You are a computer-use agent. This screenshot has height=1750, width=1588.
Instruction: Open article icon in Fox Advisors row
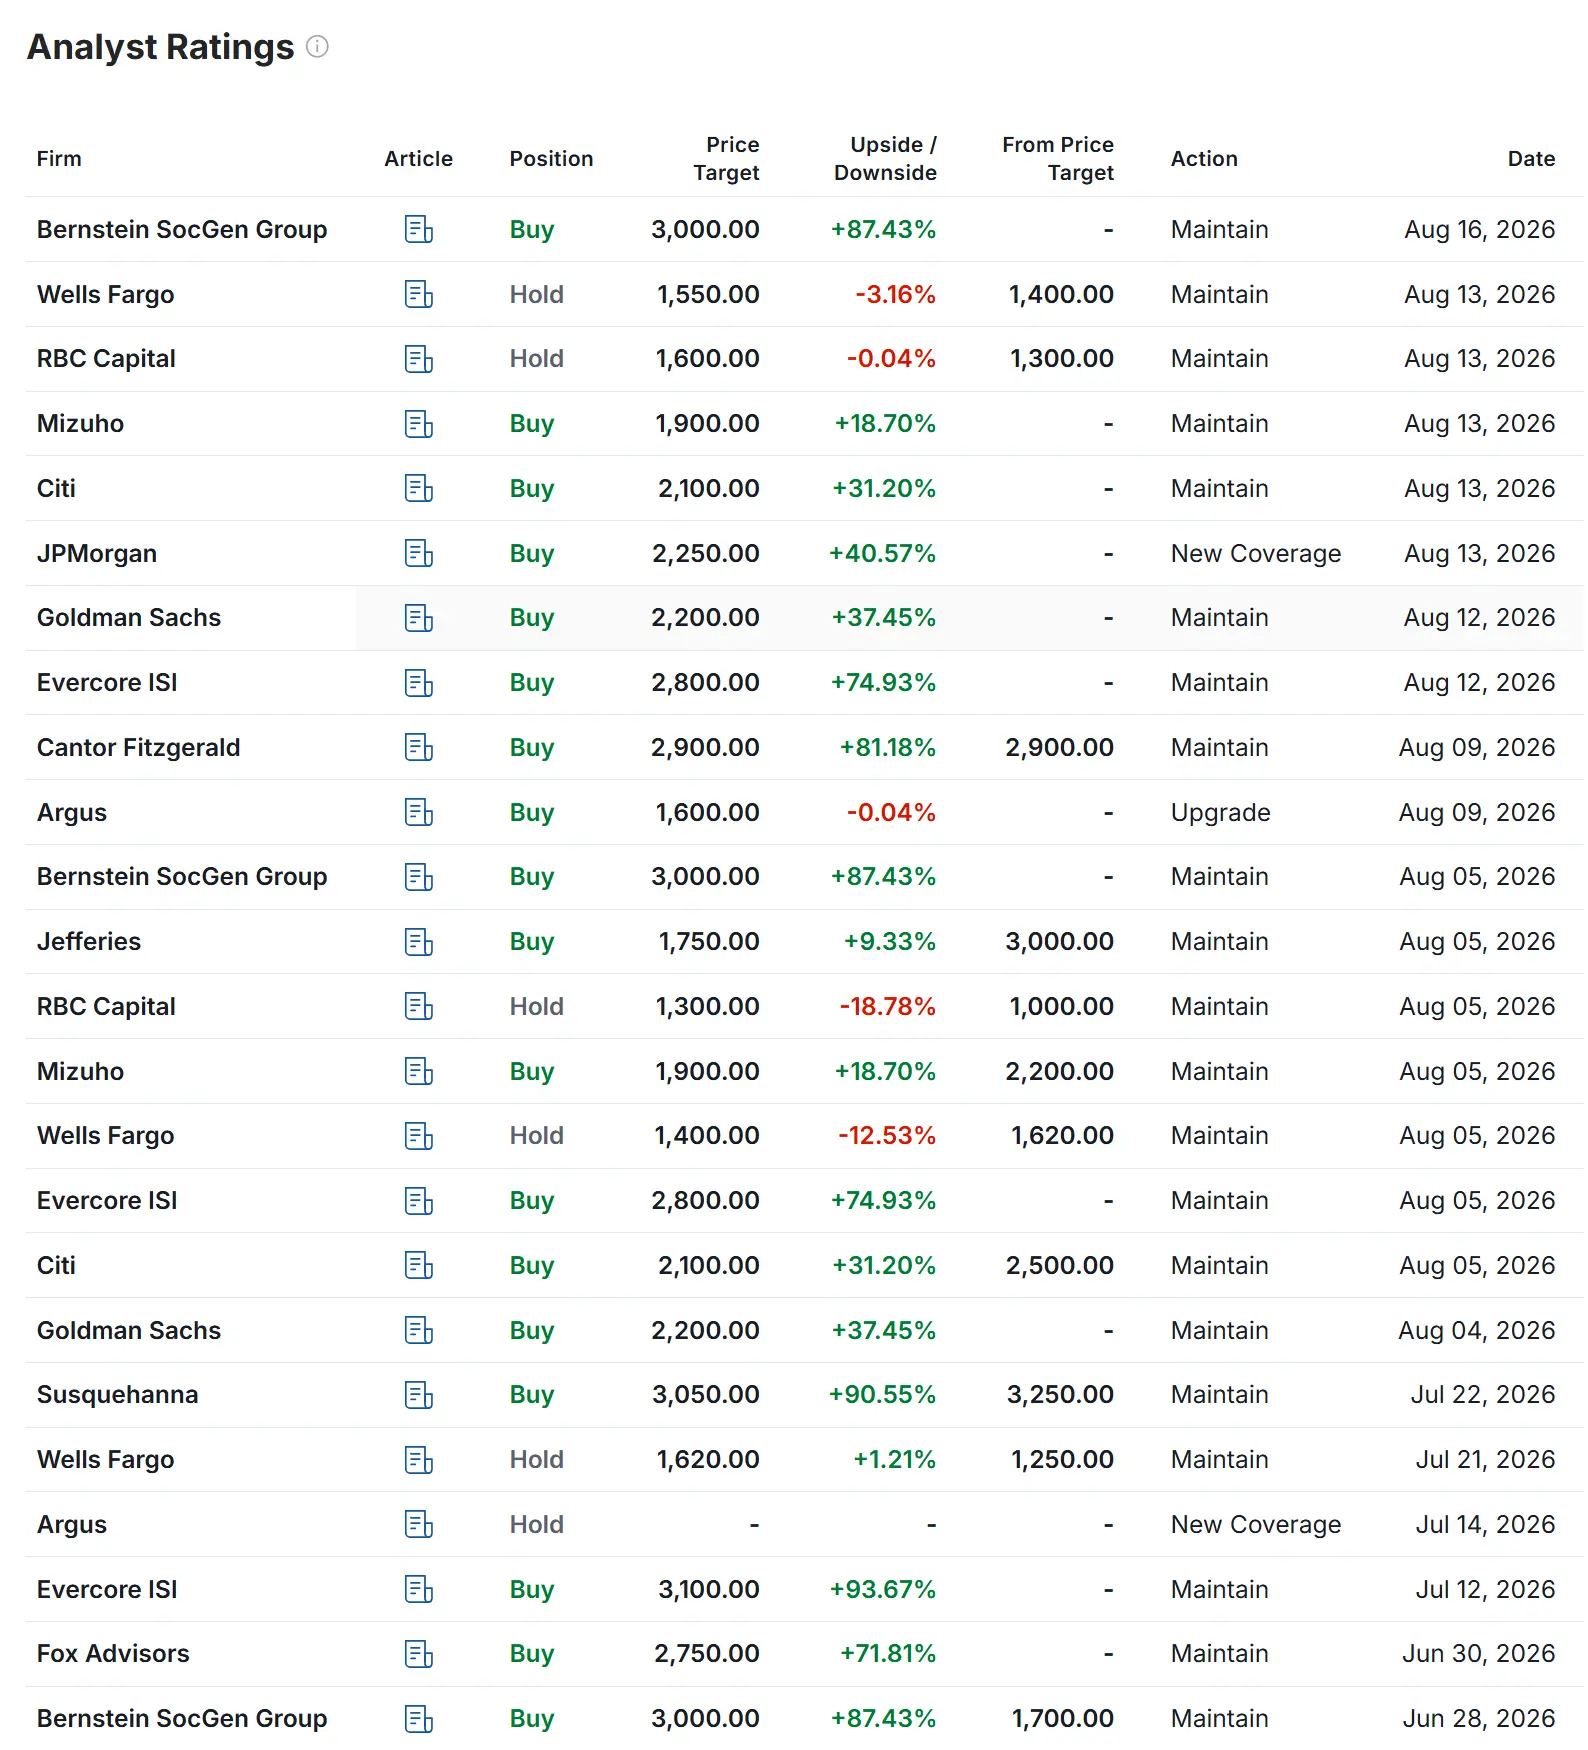[x=418, y=1654]
